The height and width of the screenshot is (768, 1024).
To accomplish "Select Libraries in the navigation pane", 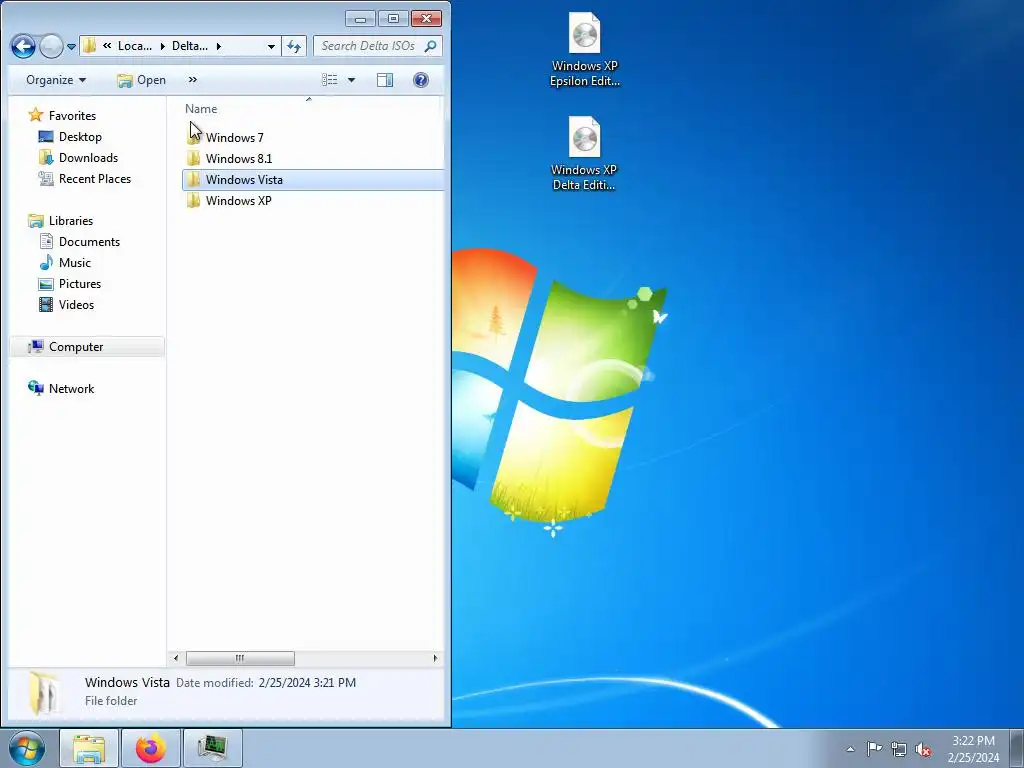I will tap(71, 221).
